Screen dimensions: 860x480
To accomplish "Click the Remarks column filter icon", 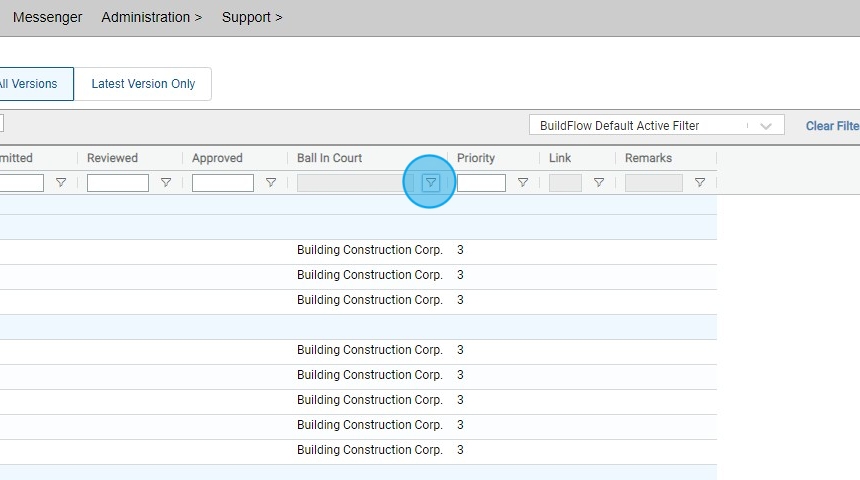I will [x=700, y=183].
